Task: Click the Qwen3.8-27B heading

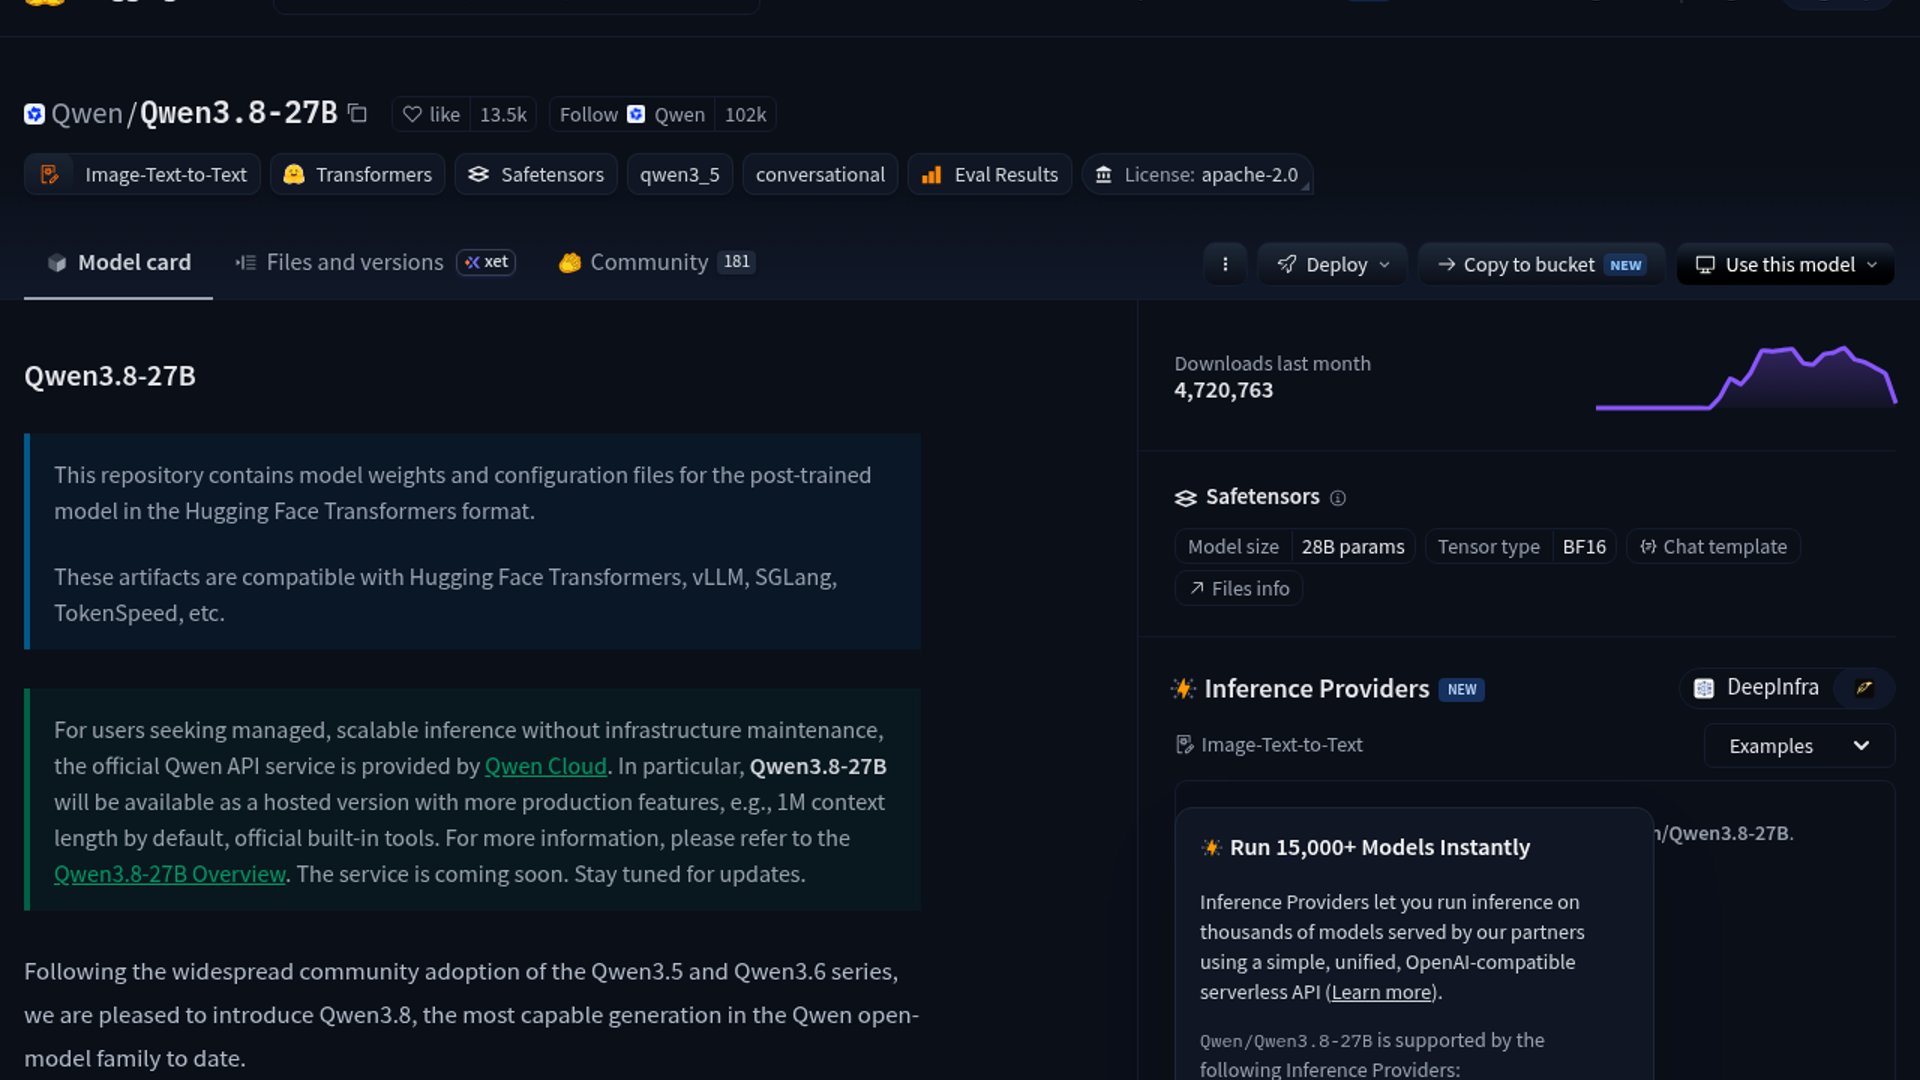Action: [x=110, y=376]
